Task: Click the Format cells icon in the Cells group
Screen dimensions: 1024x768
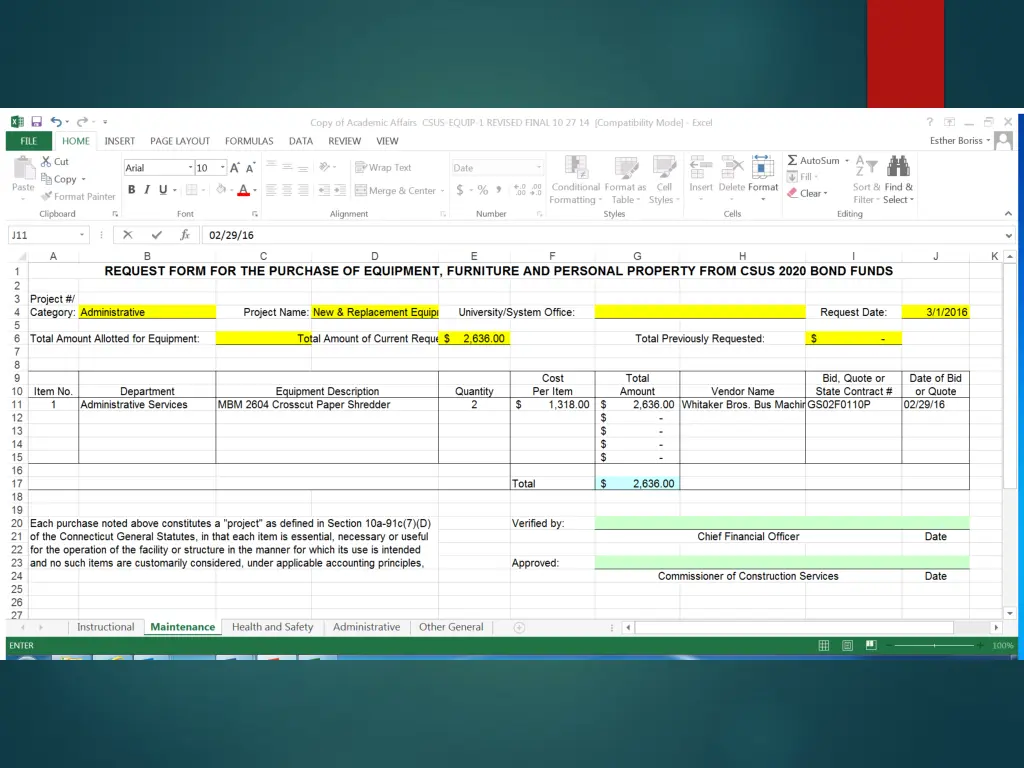Action: (x=763, y=168)
